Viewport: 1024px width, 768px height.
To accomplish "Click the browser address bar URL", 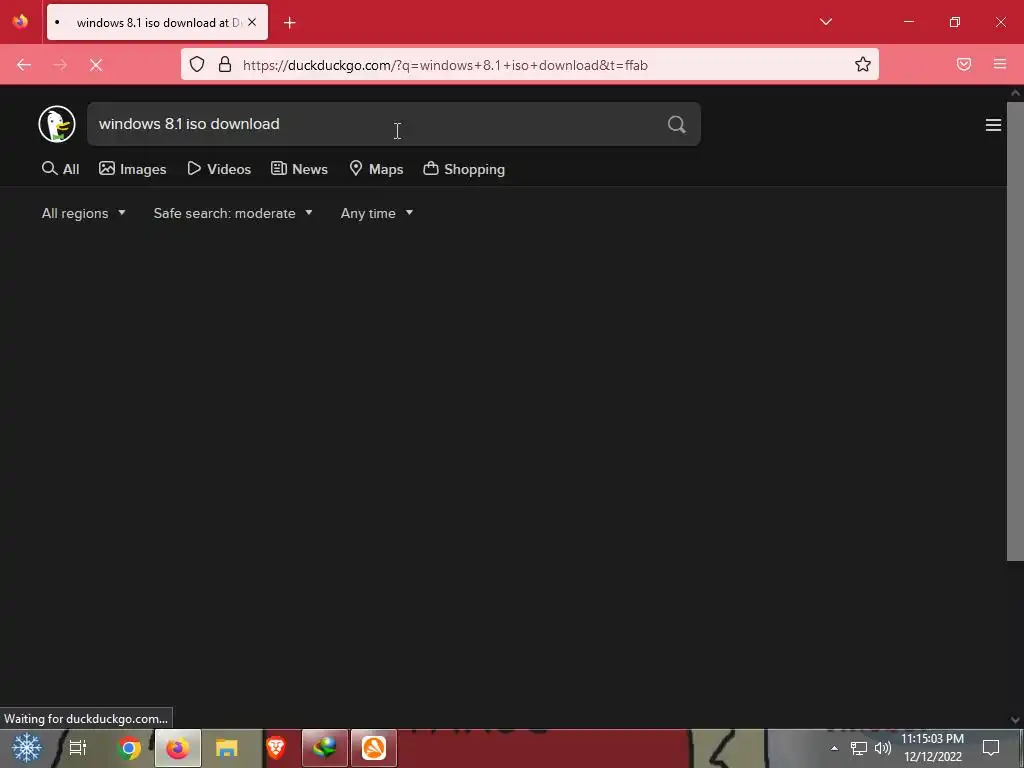I will [445, 65].
